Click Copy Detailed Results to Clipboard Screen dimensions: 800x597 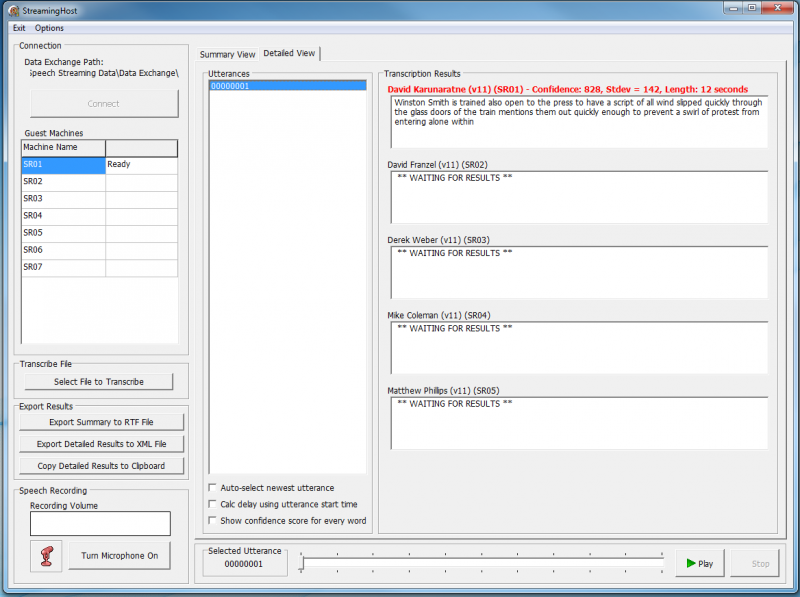(x=101, y=466)
